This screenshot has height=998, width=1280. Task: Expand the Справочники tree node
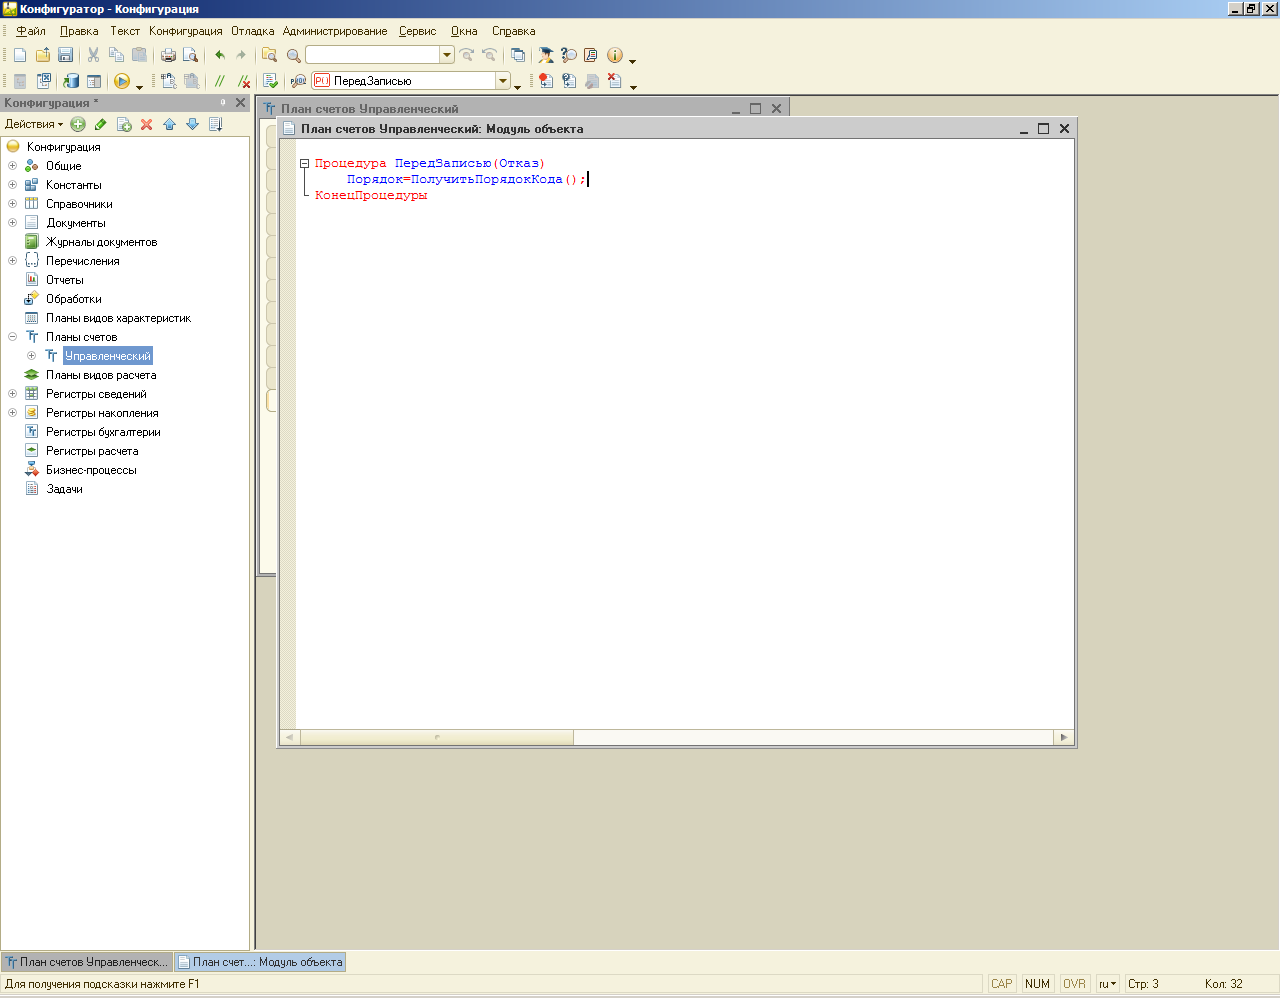12,204
